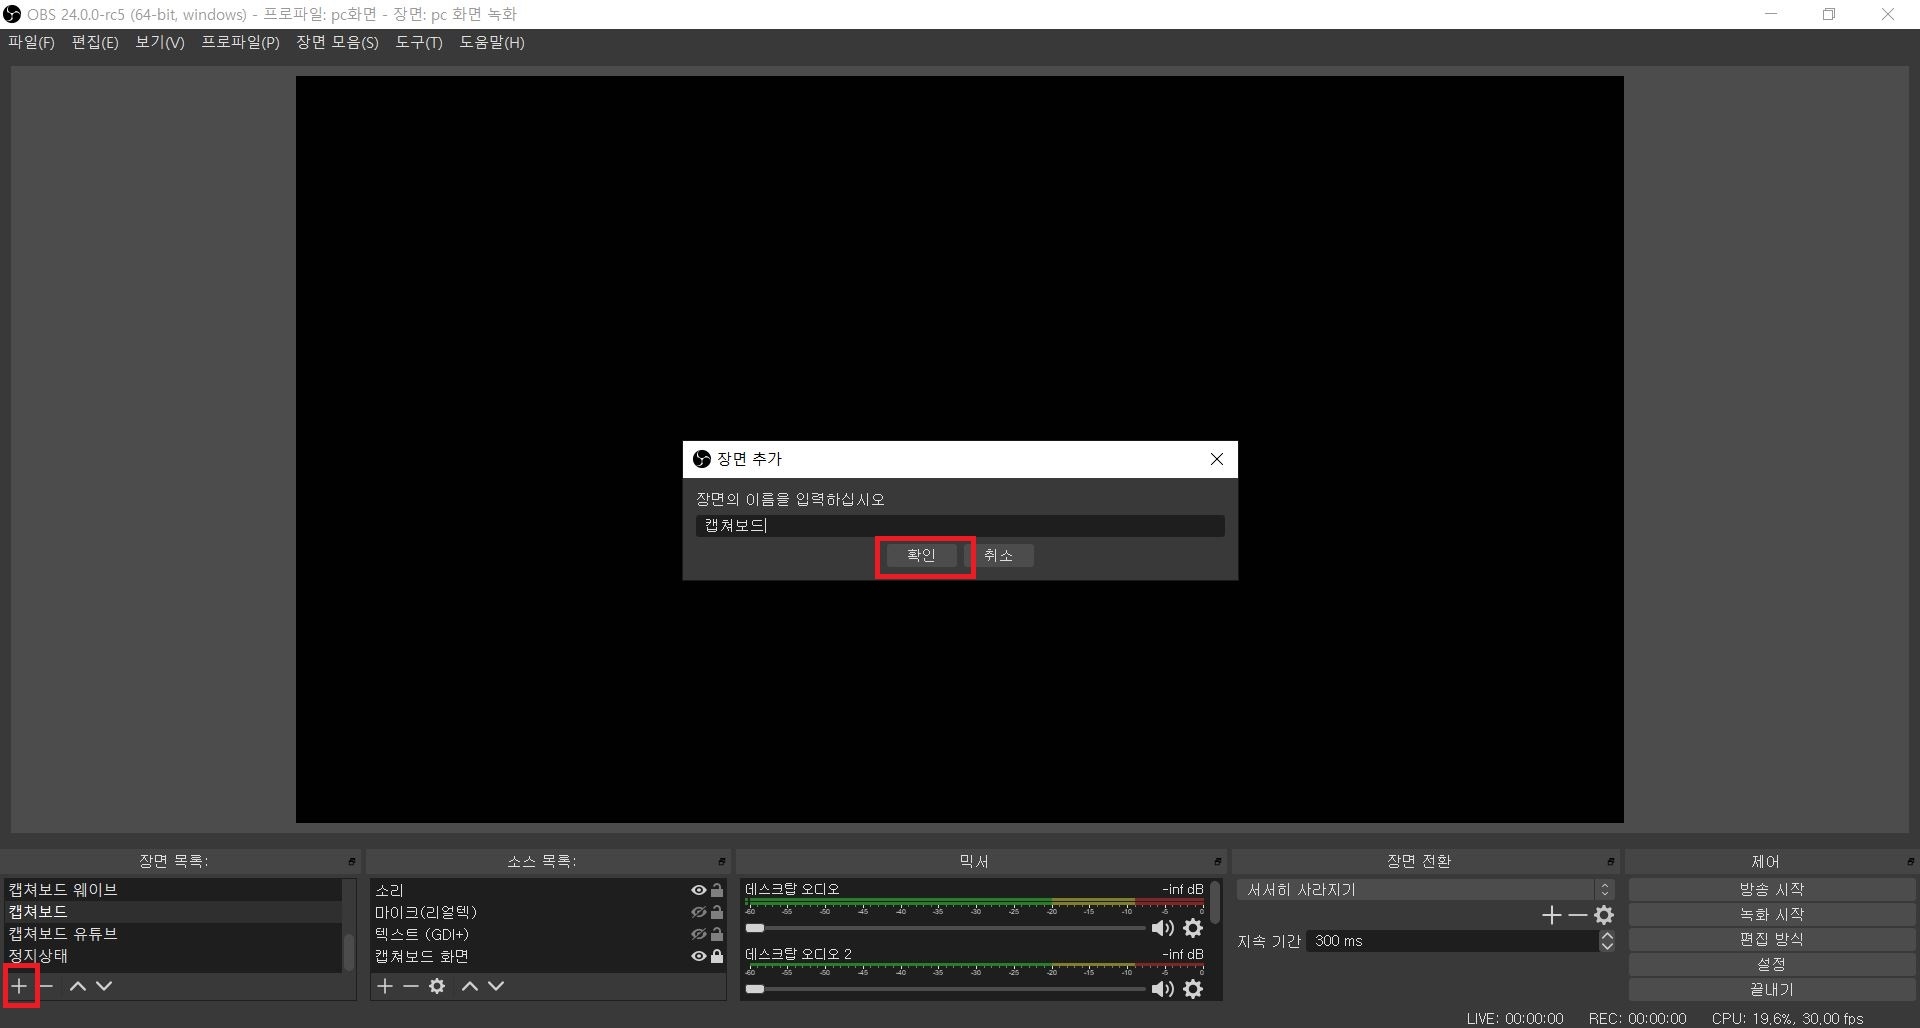Add a scene transition with plus icon
1920x1028 pixels.
click(1551, 915)
